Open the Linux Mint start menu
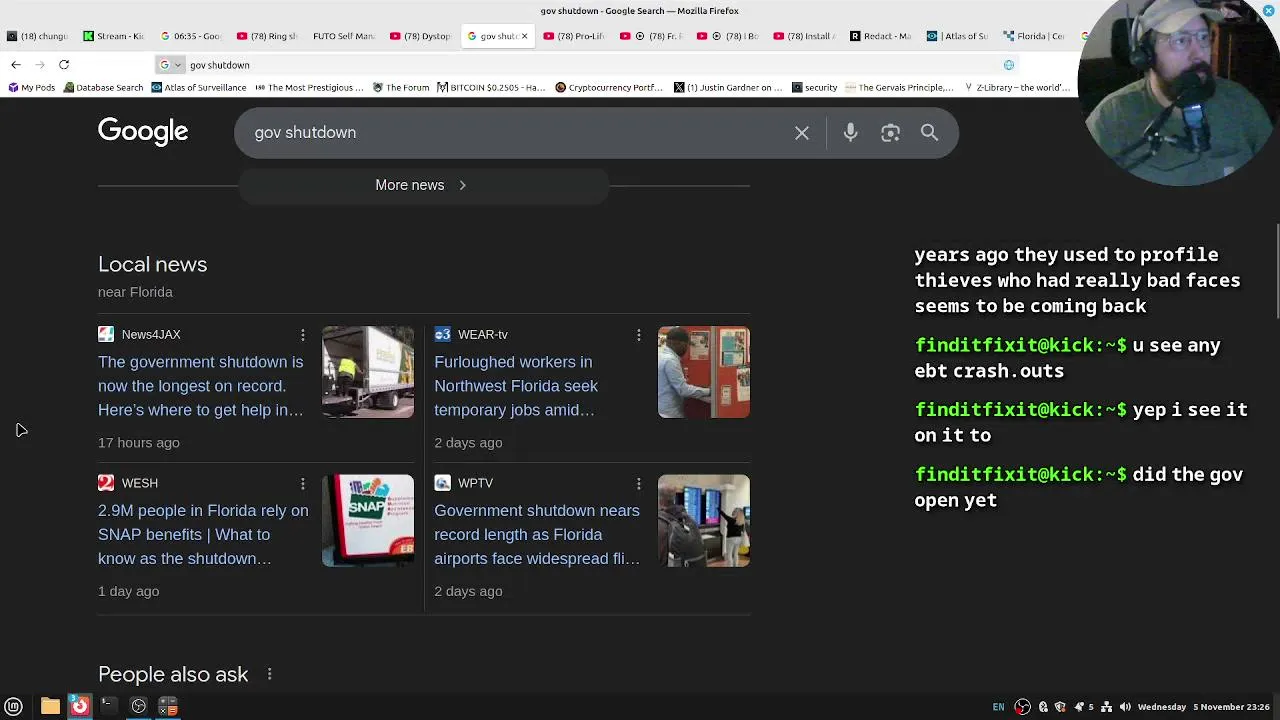The height and width of the screenshot is (720, 1280). [x=14, y=706]
